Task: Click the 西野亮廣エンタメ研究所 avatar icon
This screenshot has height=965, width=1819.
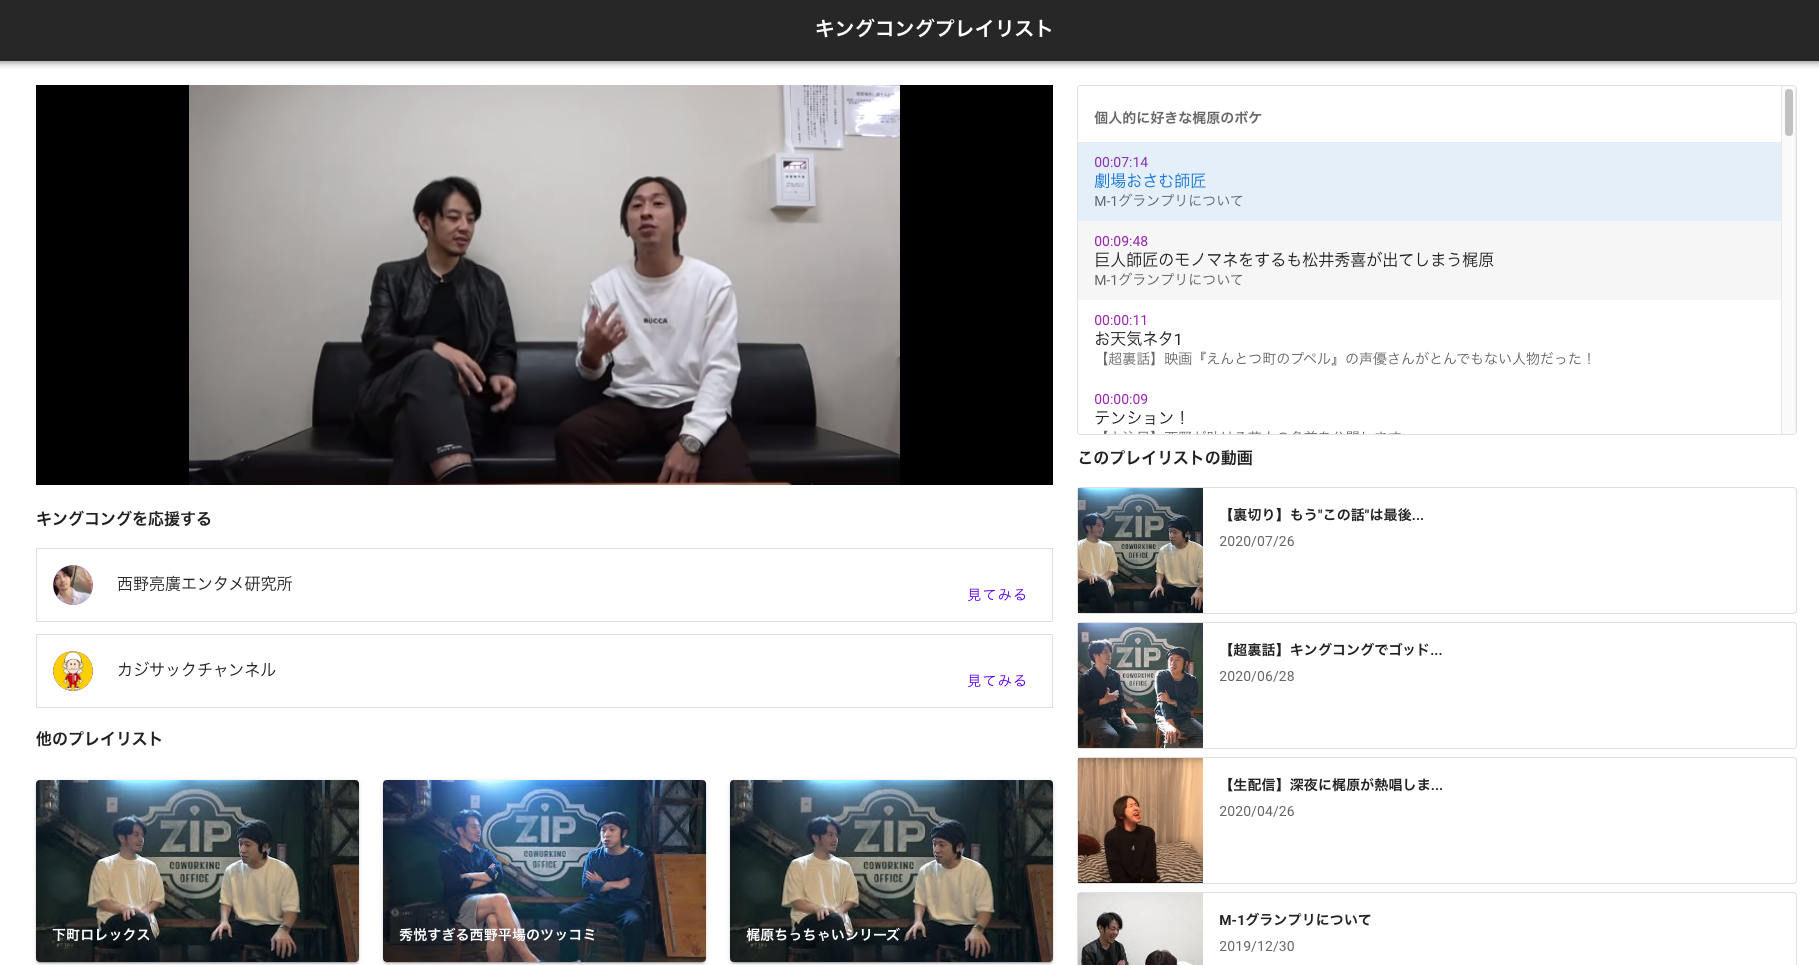Action: 73,585
